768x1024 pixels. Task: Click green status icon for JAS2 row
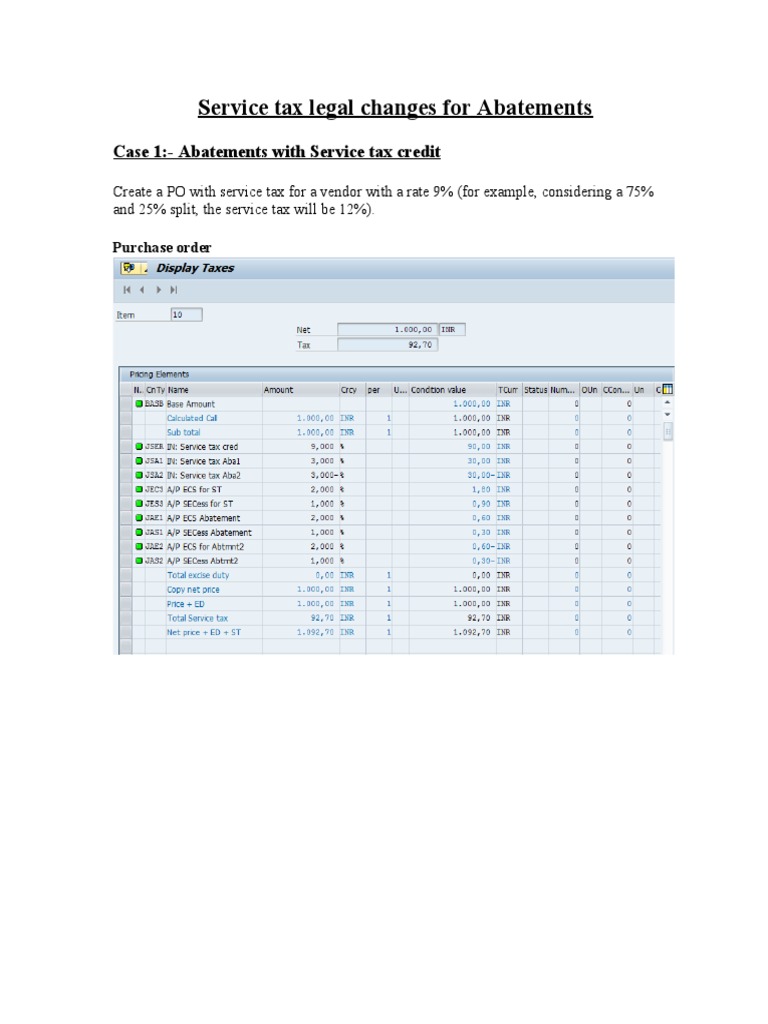click(x=139, y=561)
